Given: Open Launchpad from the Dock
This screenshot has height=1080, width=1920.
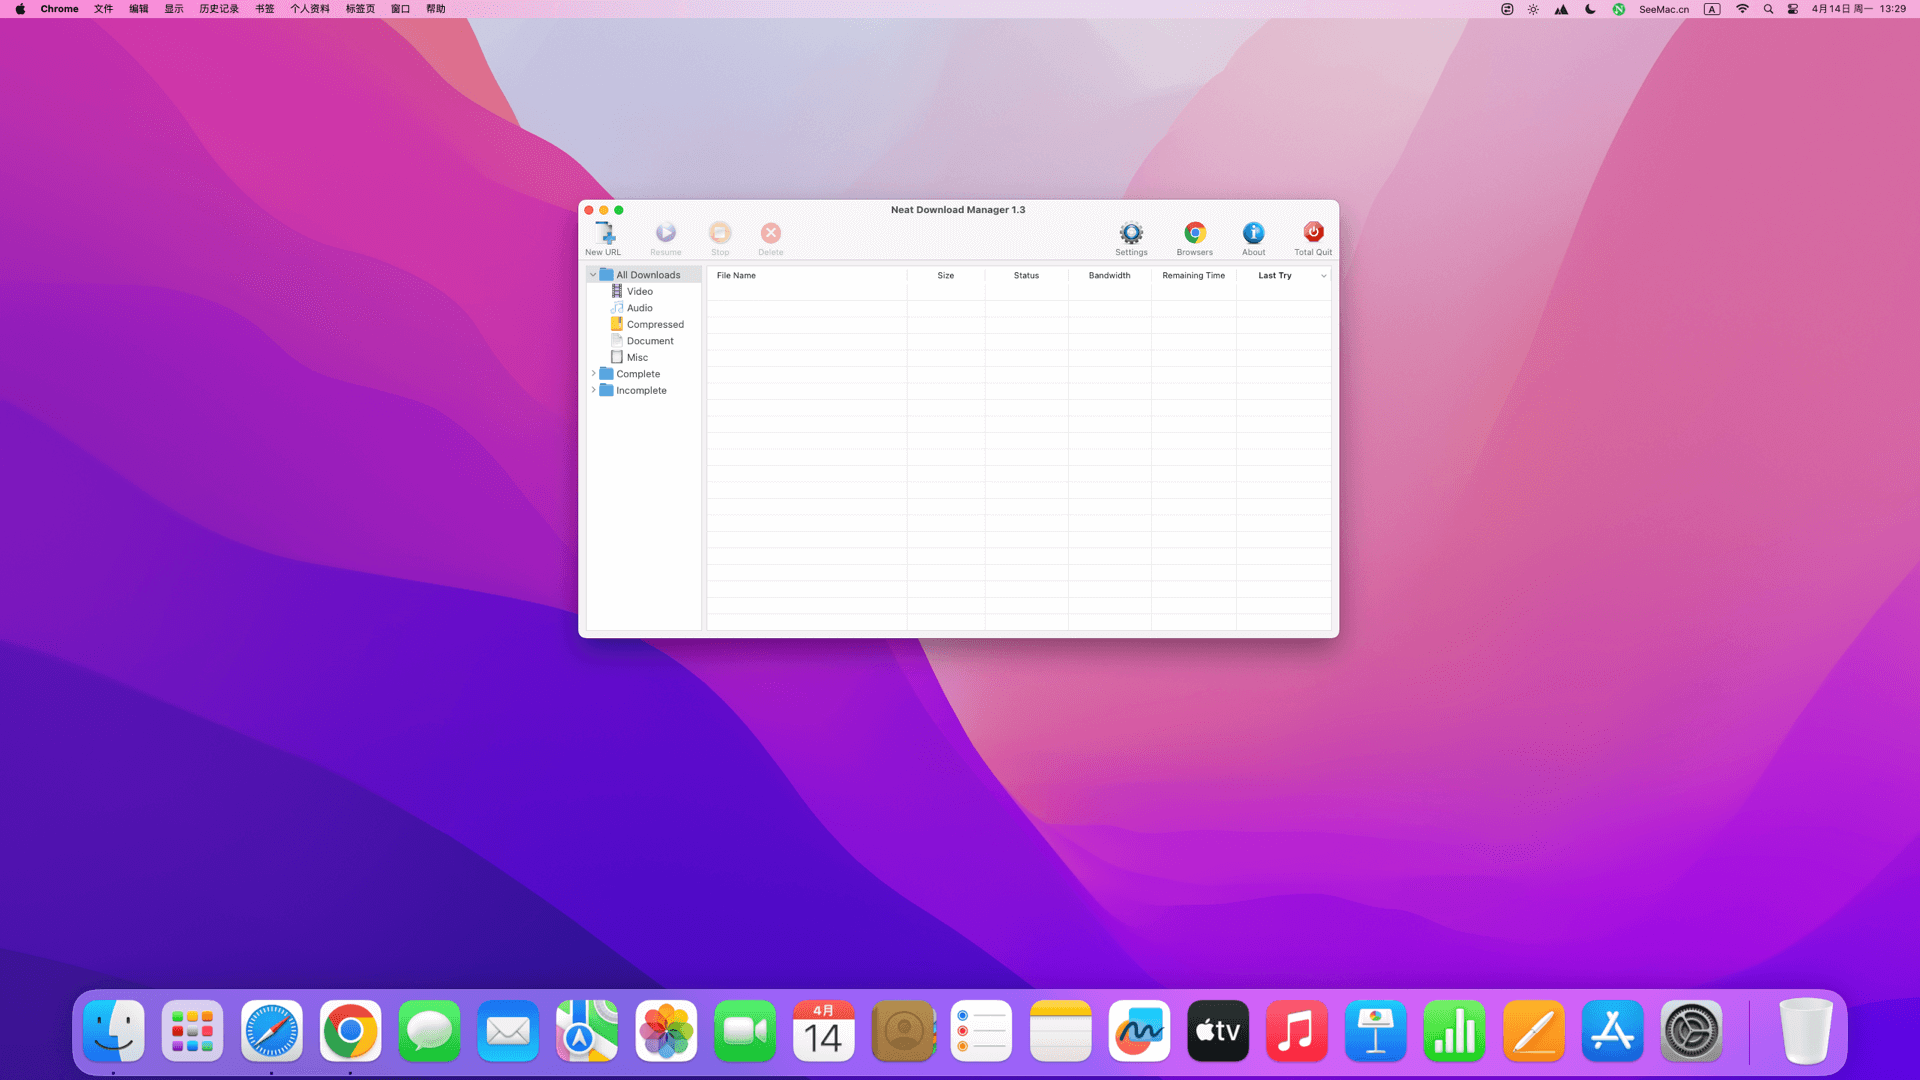Looking at the screenshot, I should click(x=192, y=1031).
